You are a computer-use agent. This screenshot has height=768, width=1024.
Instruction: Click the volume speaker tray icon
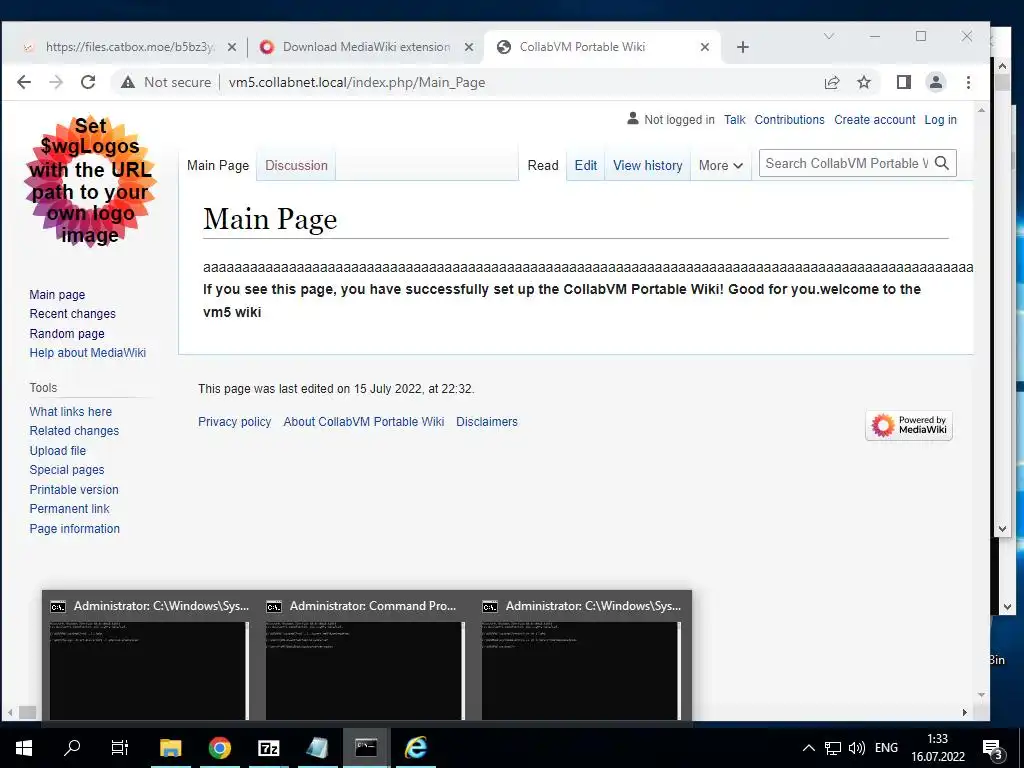coord(856,748)
